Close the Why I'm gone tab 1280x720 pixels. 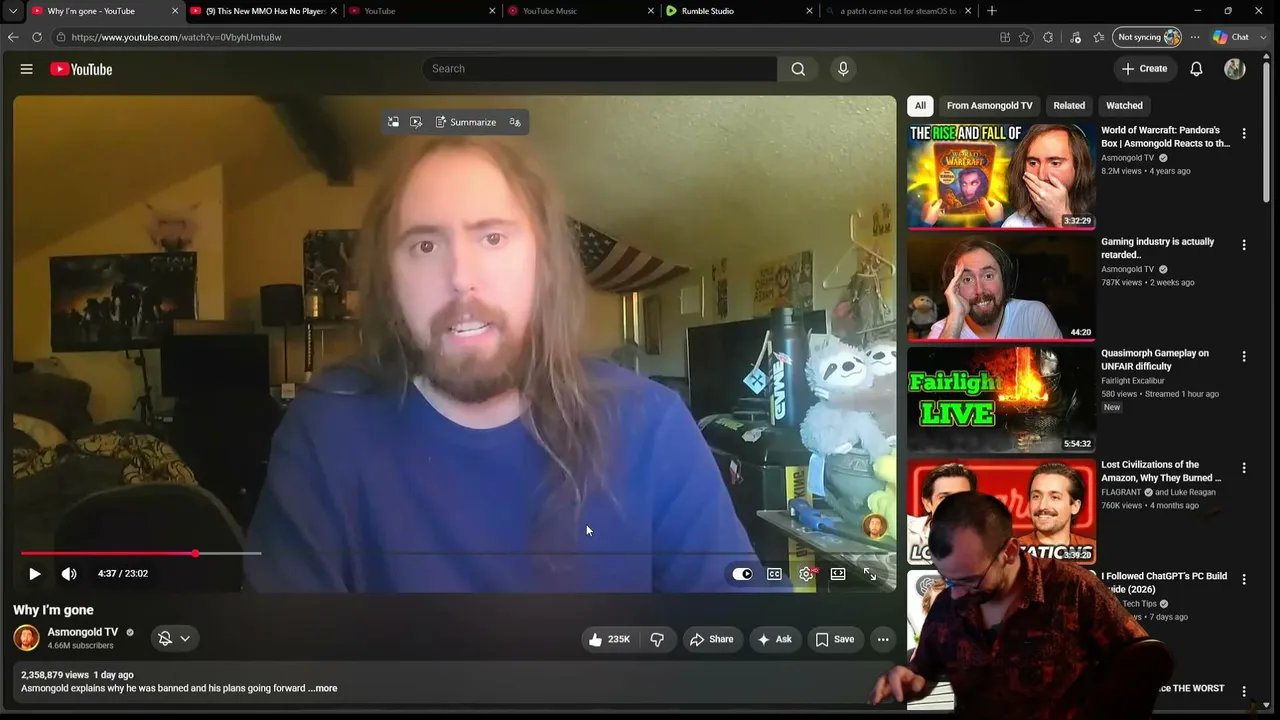(175, 11)
